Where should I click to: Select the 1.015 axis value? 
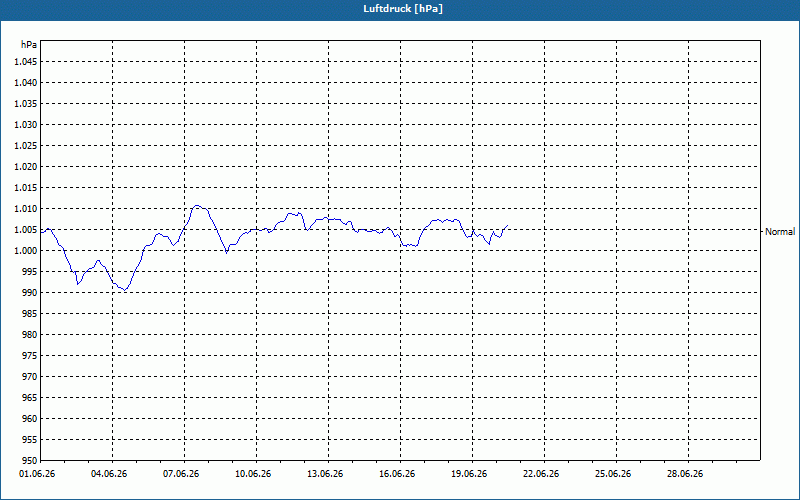pyautogui.click(x=26, y=188)
